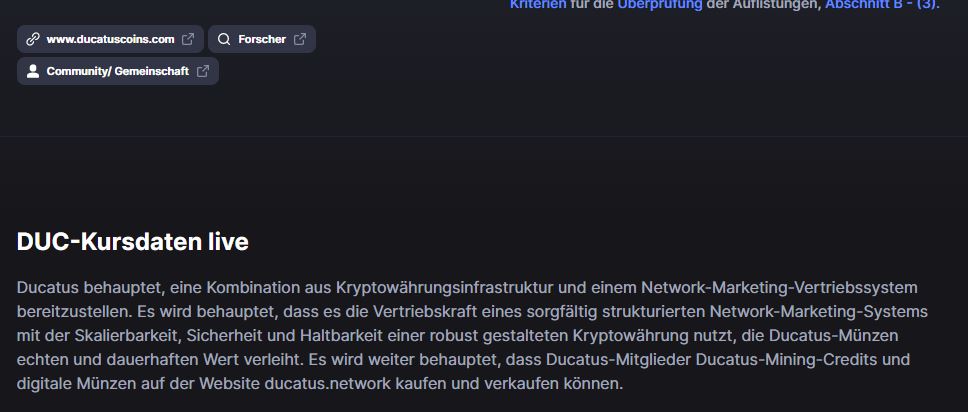Viewport: 968px width, 412px height.
Task: Follow the blue Überprüfung link
Action: click(659, 4)
